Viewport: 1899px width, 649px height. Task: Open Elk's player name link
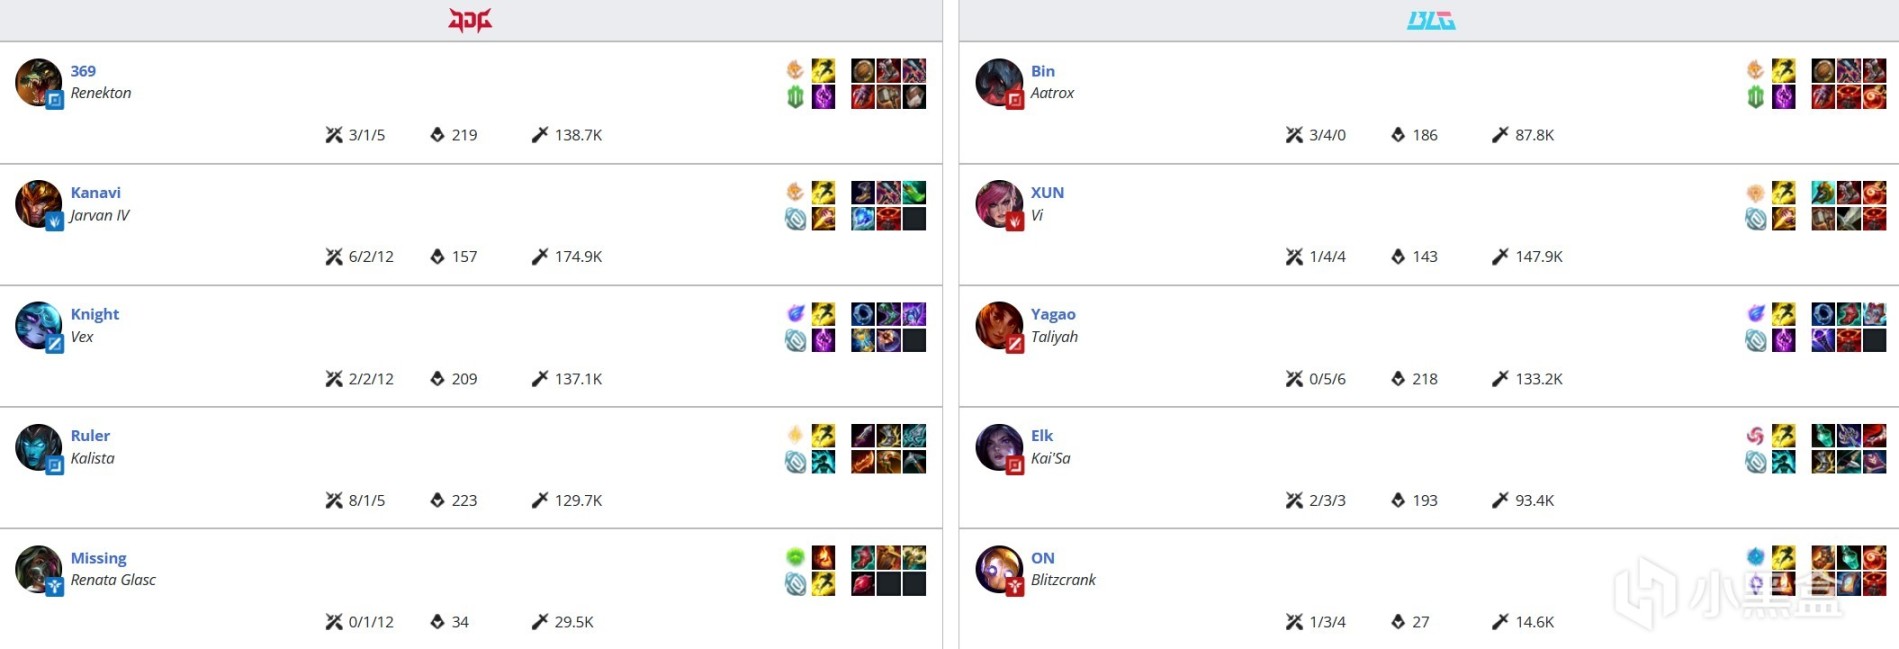(x=1042, y=435)
